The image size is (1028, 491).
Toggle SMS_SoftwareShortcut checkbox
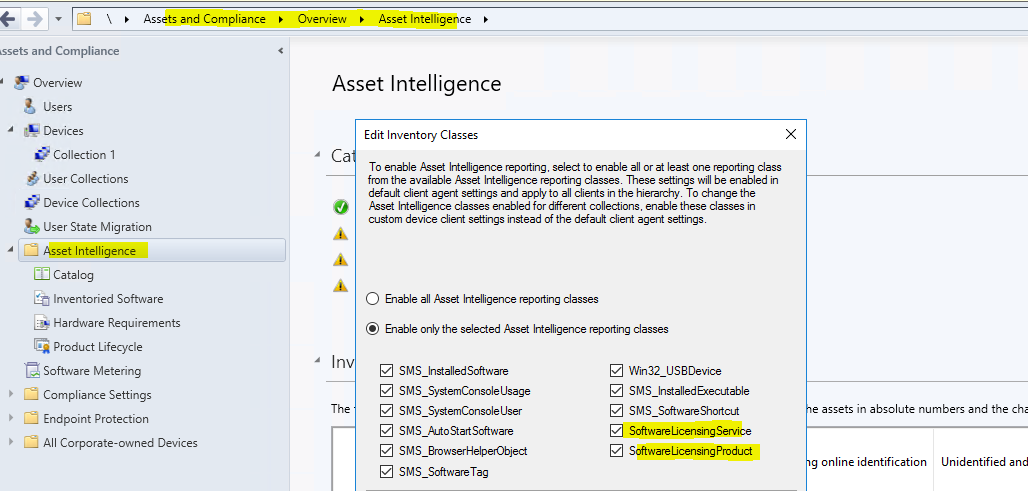point(616,411)
